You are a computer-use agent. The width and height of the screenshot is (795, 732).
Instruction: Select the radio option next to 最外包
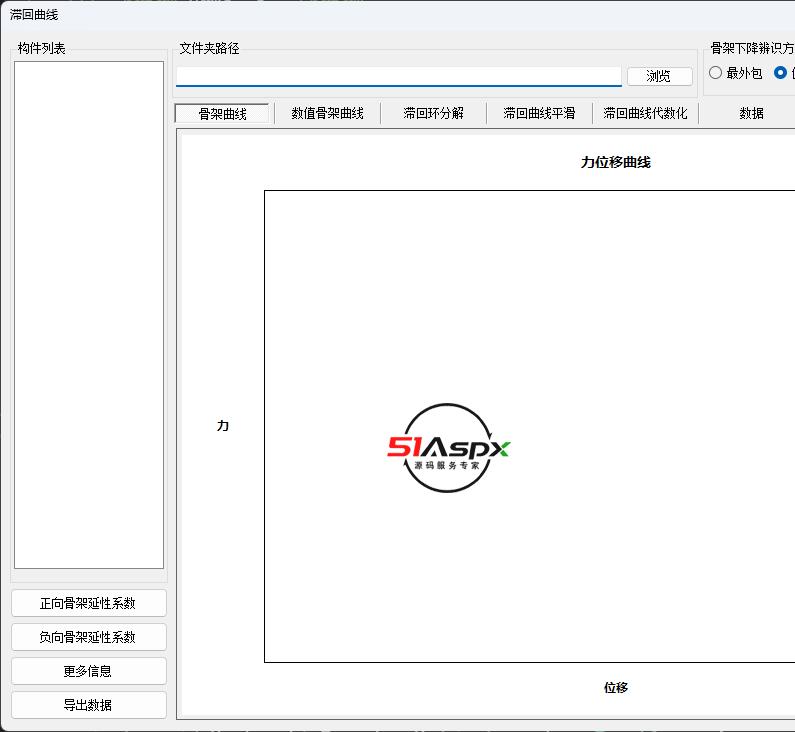[x=781, y=73]
